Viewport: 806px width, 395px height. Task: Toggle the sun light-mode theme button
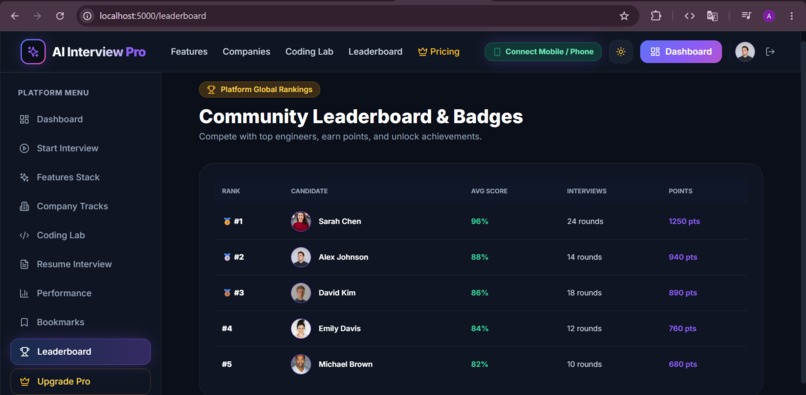click(620, 51)
